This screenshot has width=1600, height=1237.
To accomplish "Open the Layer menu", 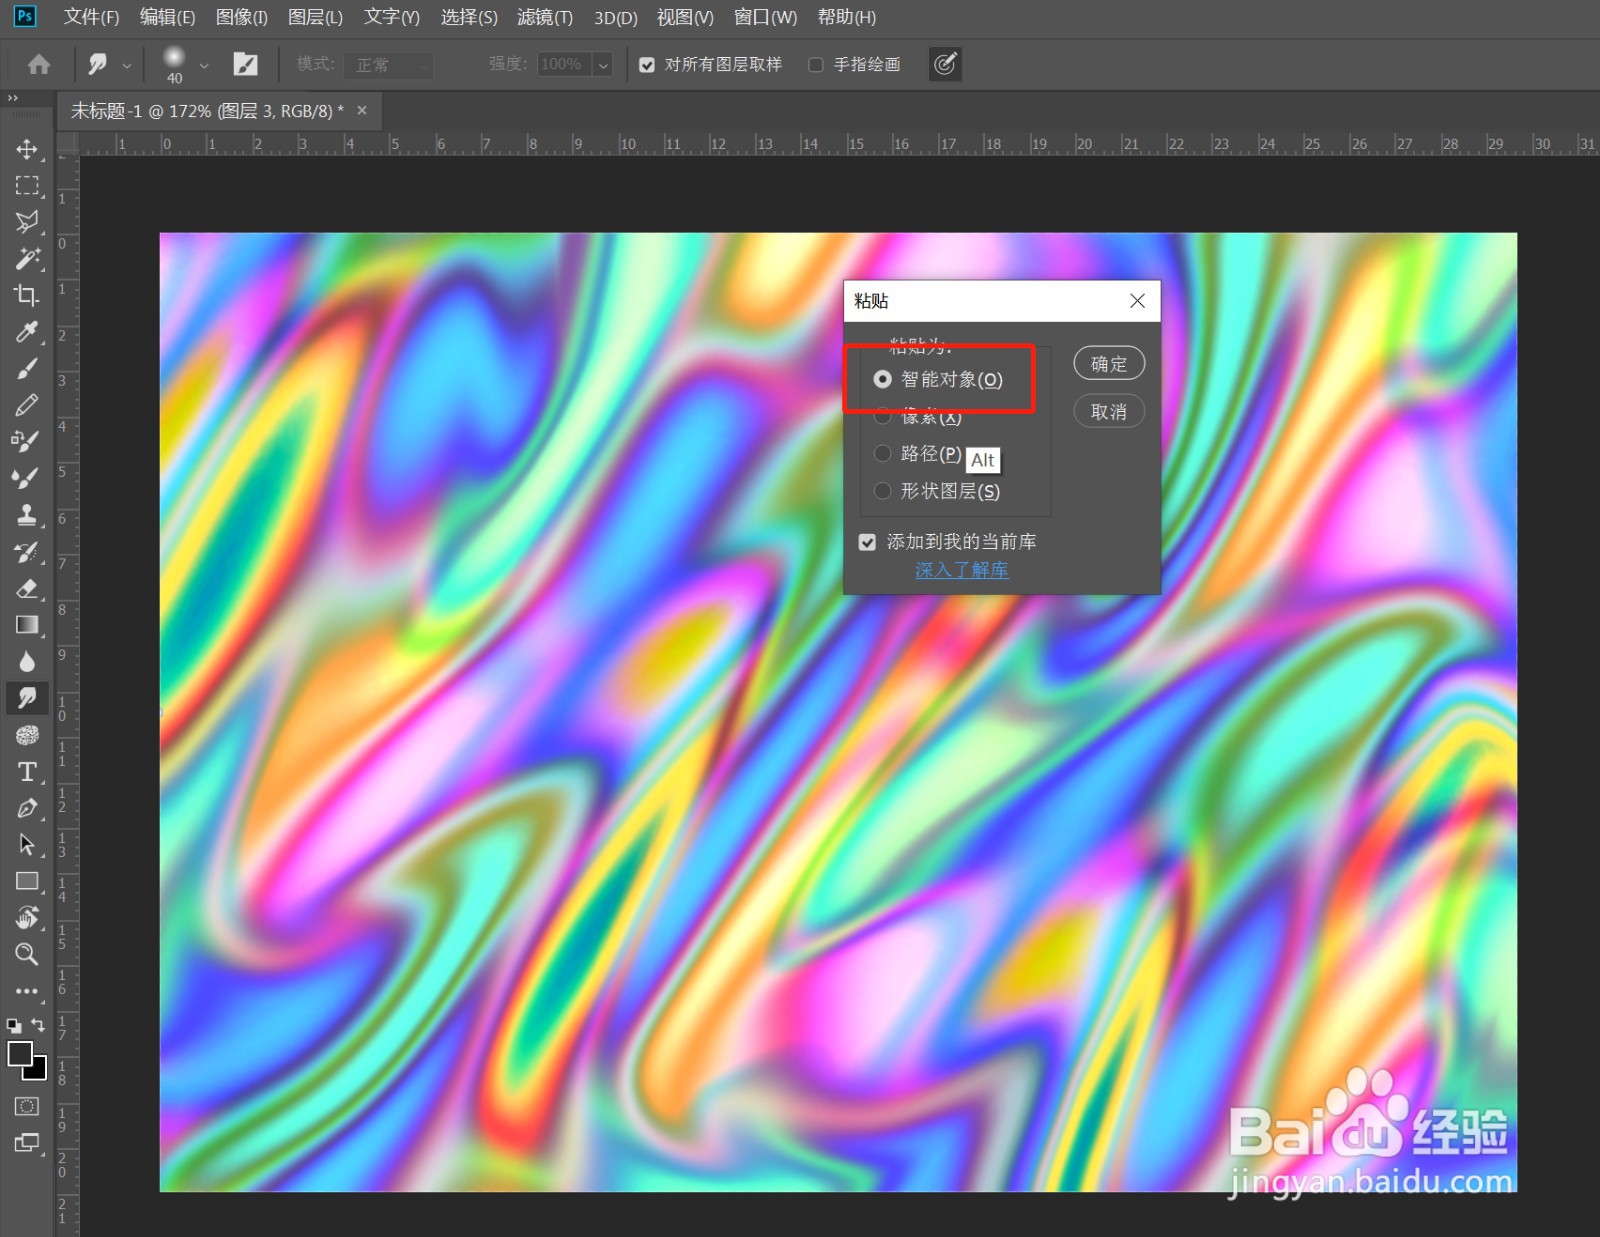I will pos(315,17).
